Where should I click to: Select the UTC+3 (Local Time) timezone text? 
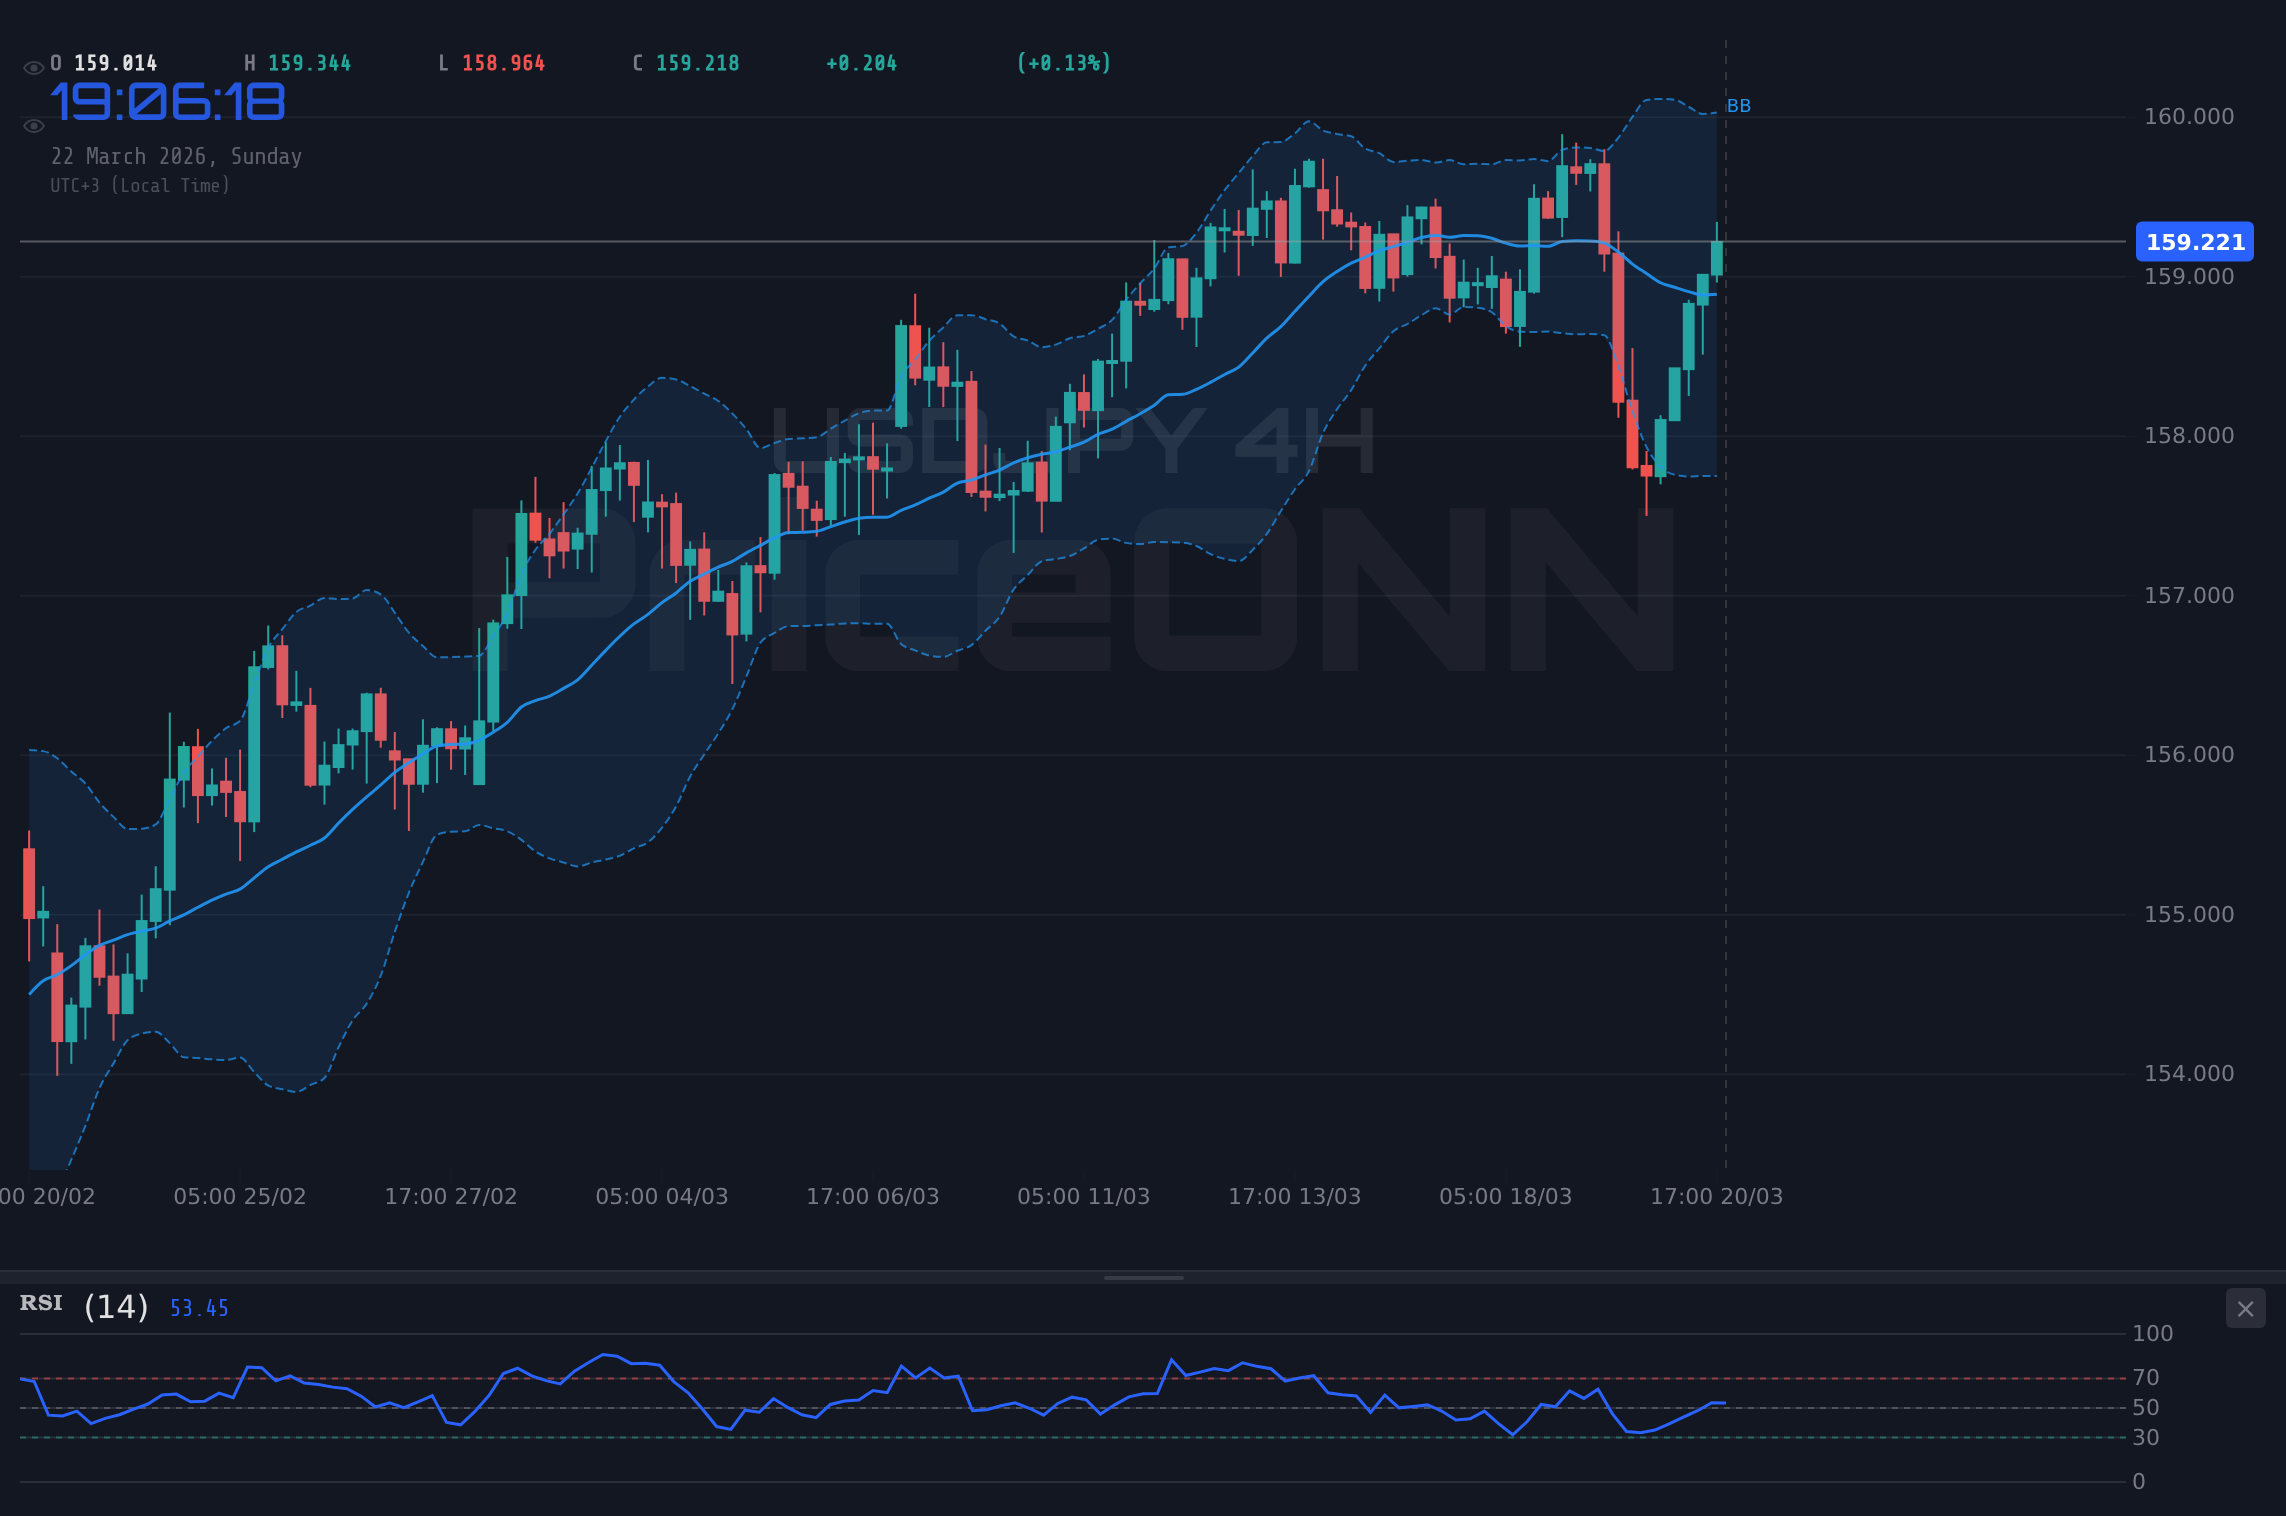(x=140, y=185)
